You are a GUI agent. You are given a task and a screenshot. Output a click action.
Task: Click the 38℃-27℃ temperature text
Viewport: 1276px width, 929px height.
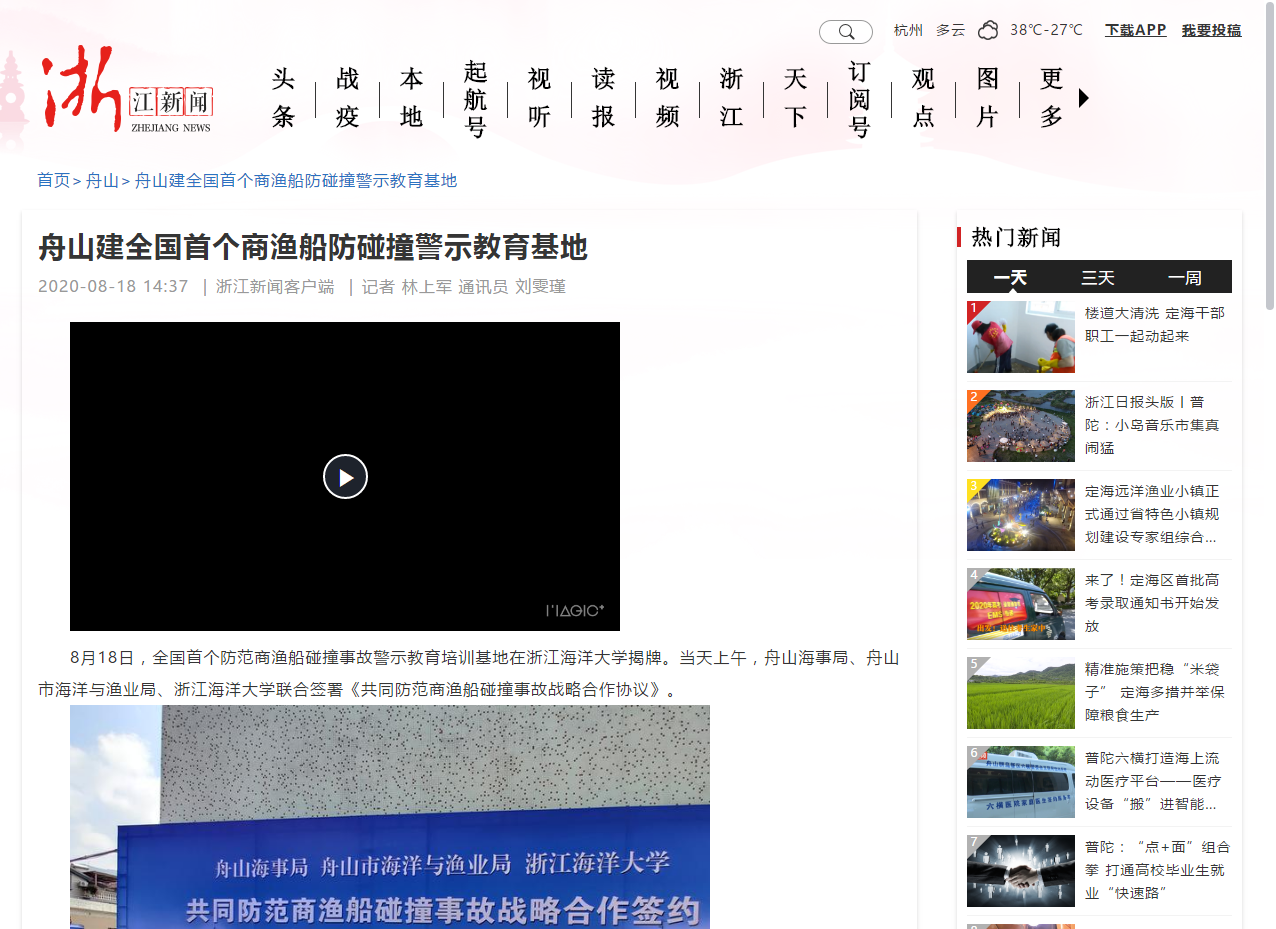tap(1046, 30)
